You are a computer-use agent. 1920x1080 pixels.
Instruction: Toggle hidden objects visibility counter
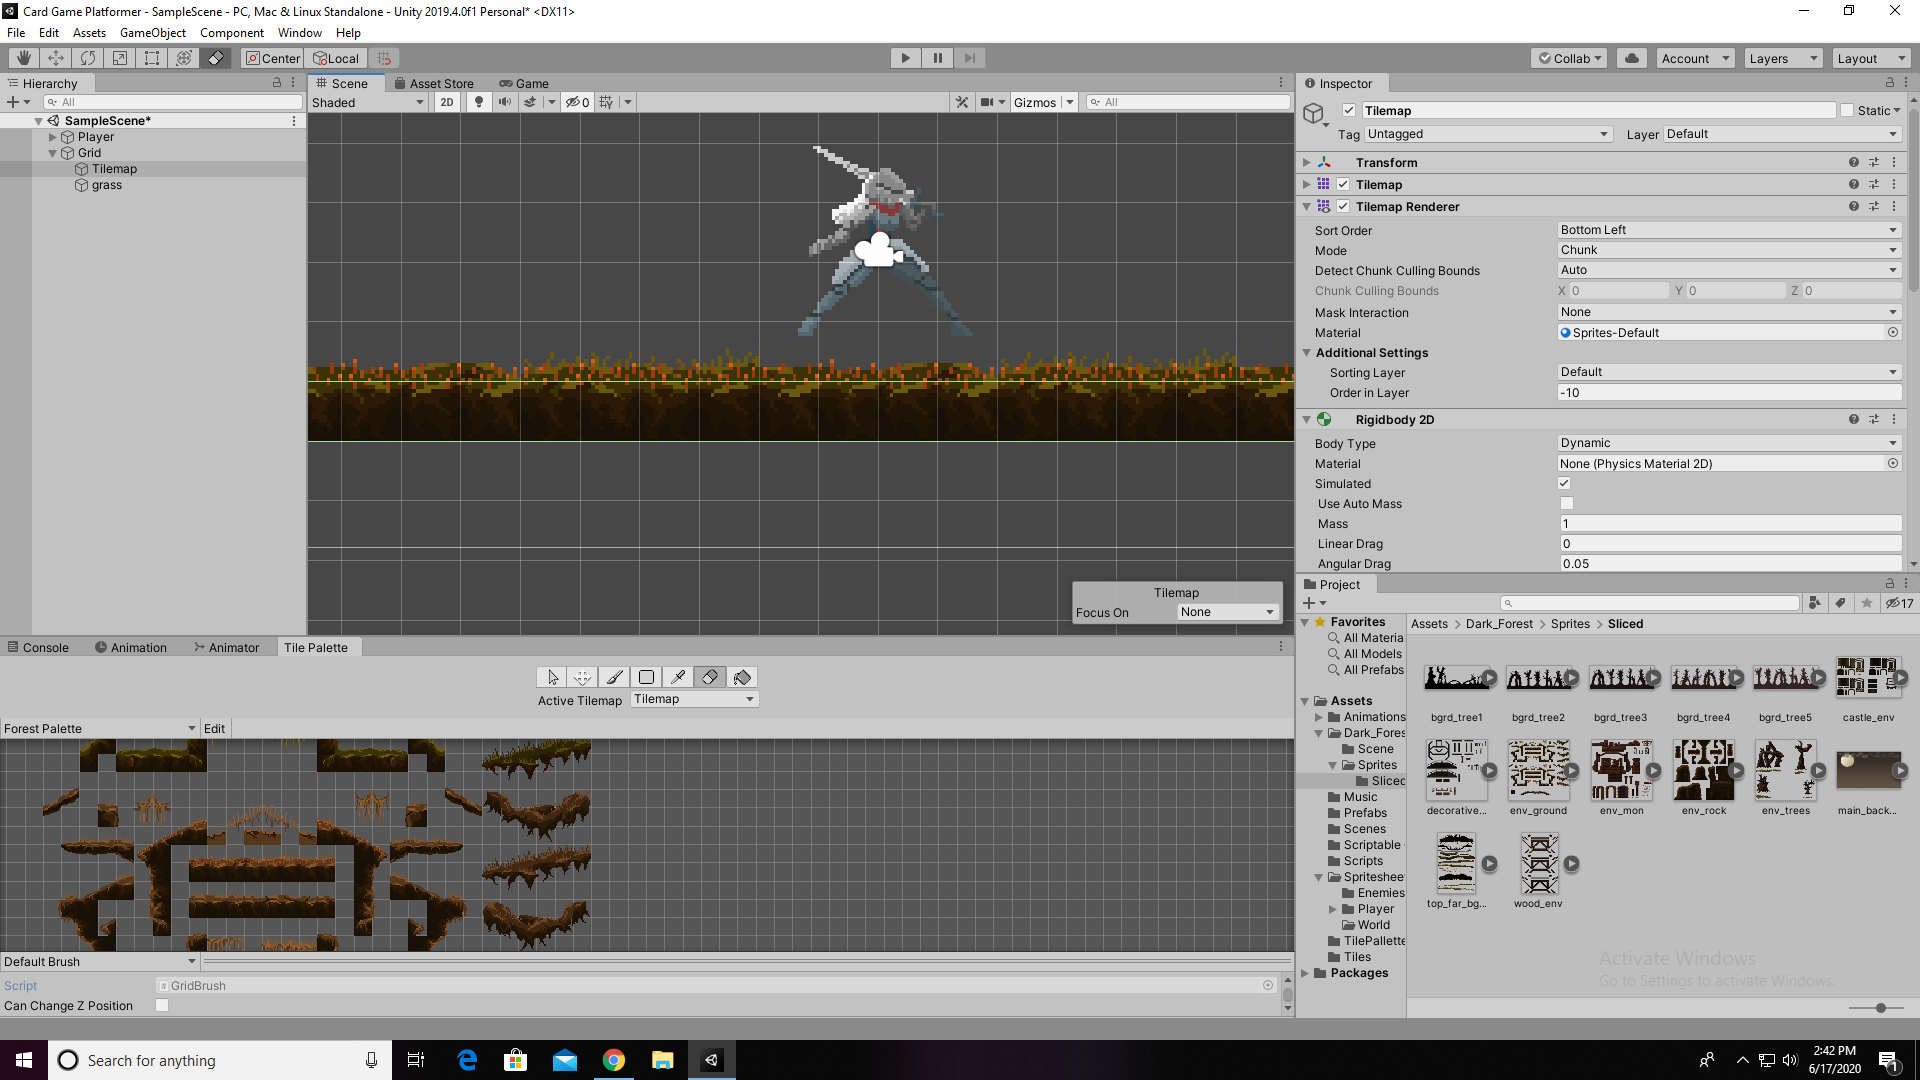click(577, 102)
